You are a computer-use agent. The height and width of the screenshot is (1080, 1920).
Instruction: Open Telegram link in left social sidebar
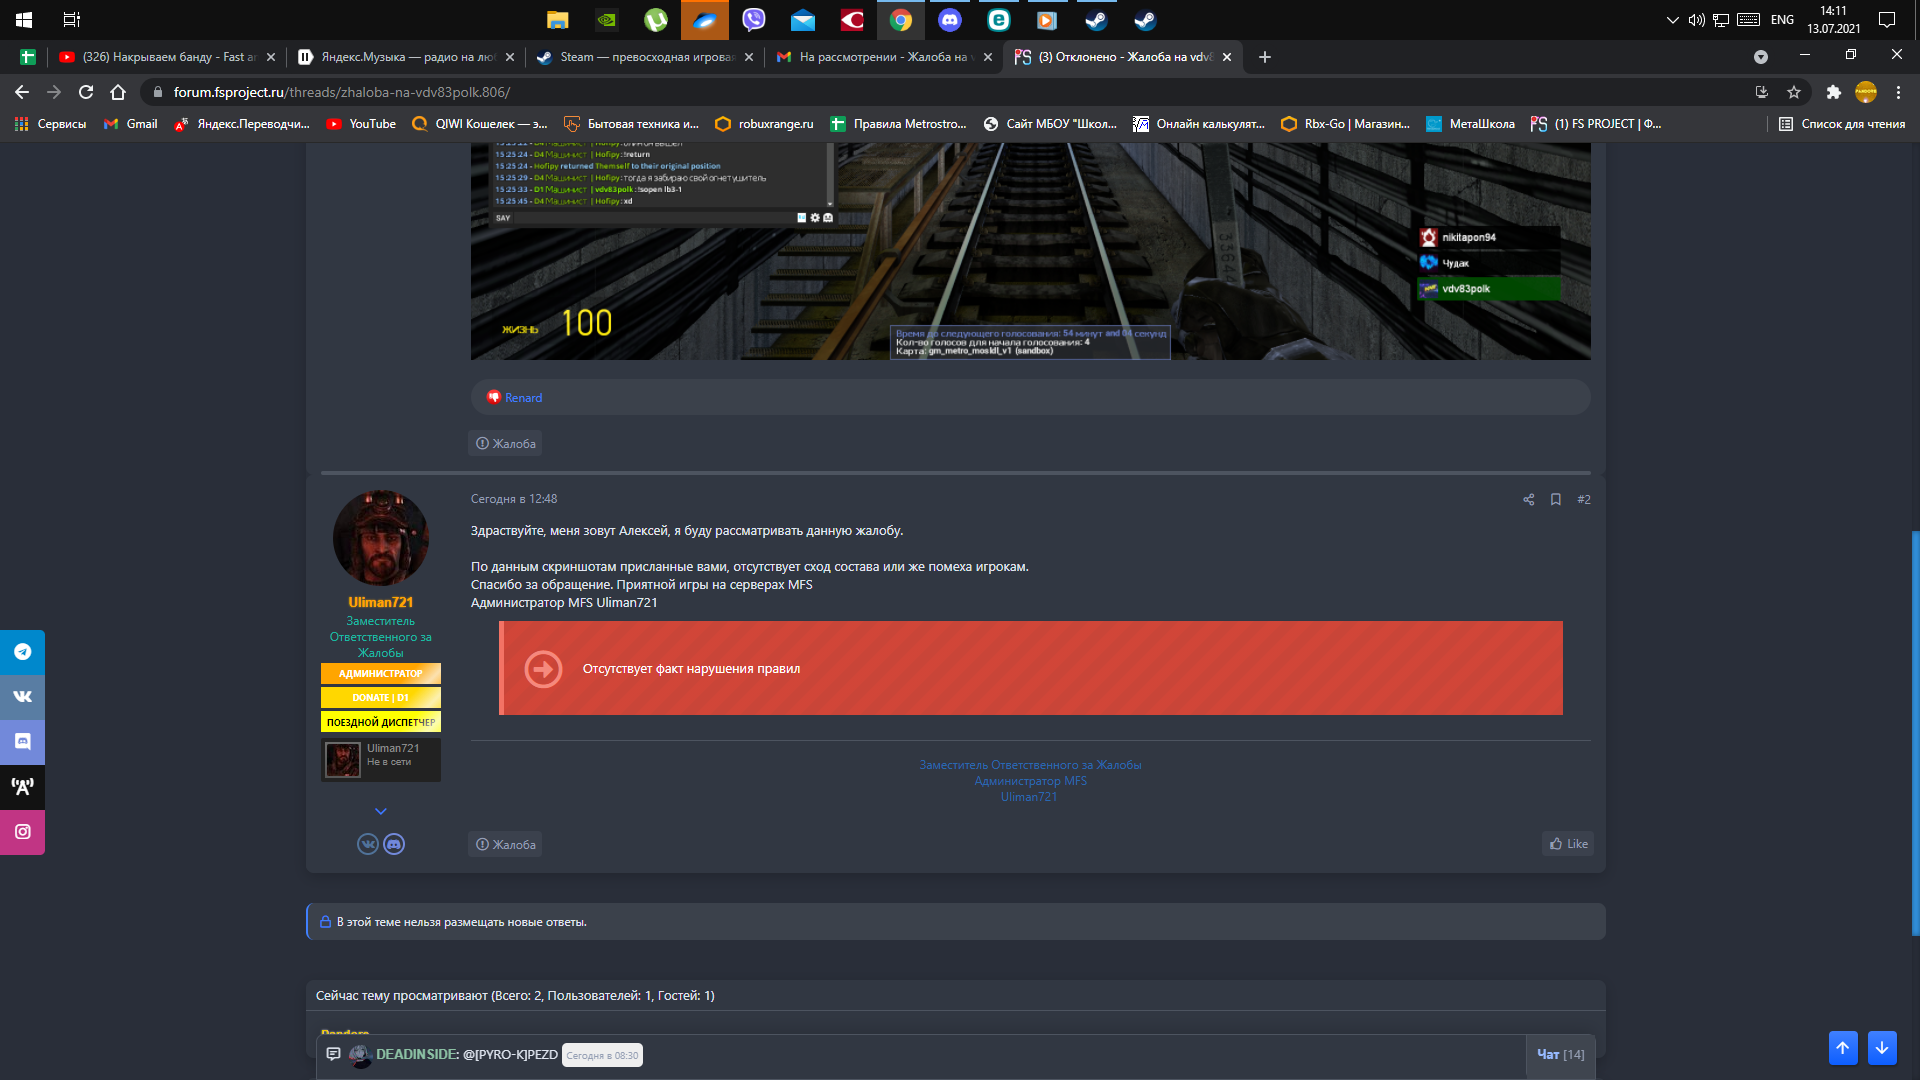22,652
